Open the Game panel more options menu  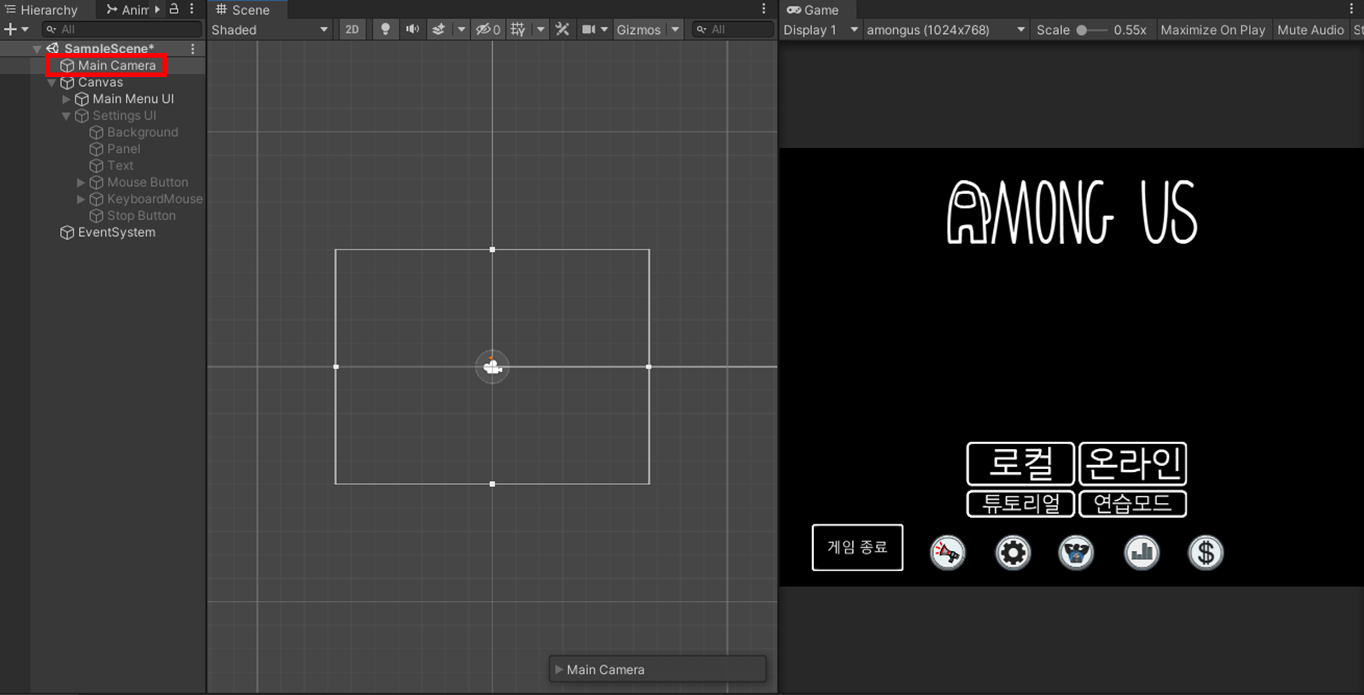[x=1352, y=9]
